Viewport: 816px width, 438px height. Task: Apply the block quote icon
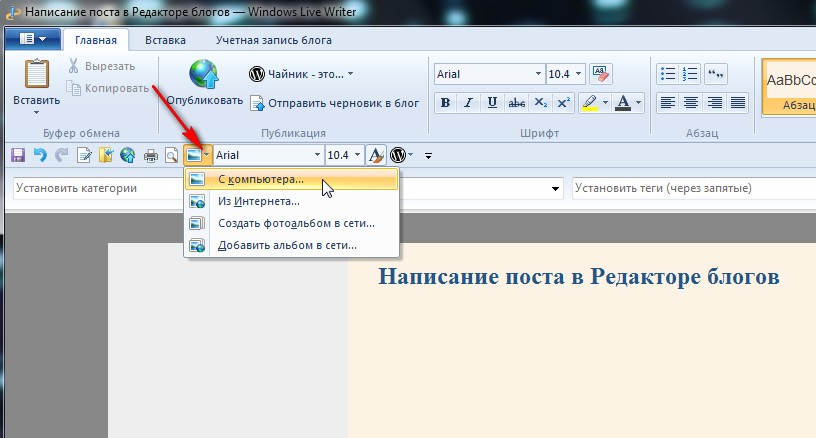pos(716,74)
